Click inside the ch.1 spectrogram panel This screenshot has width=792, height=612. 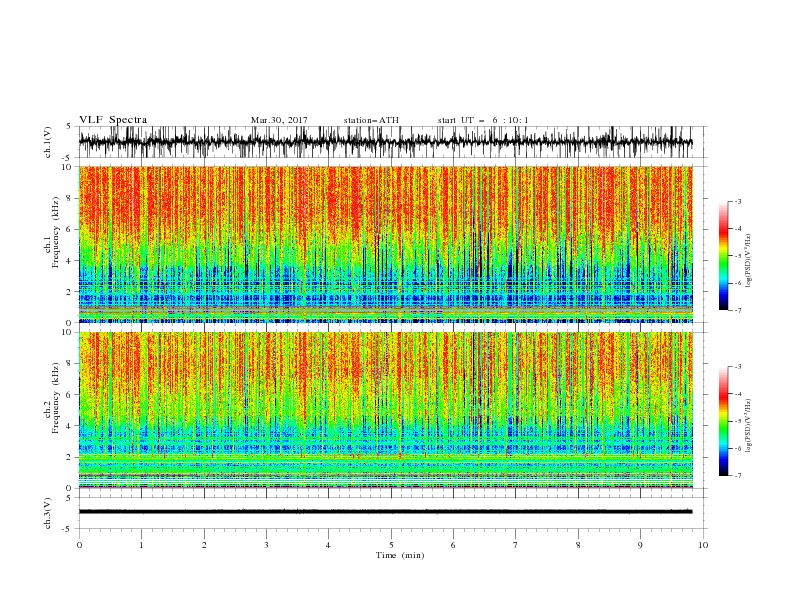[385, 244]
